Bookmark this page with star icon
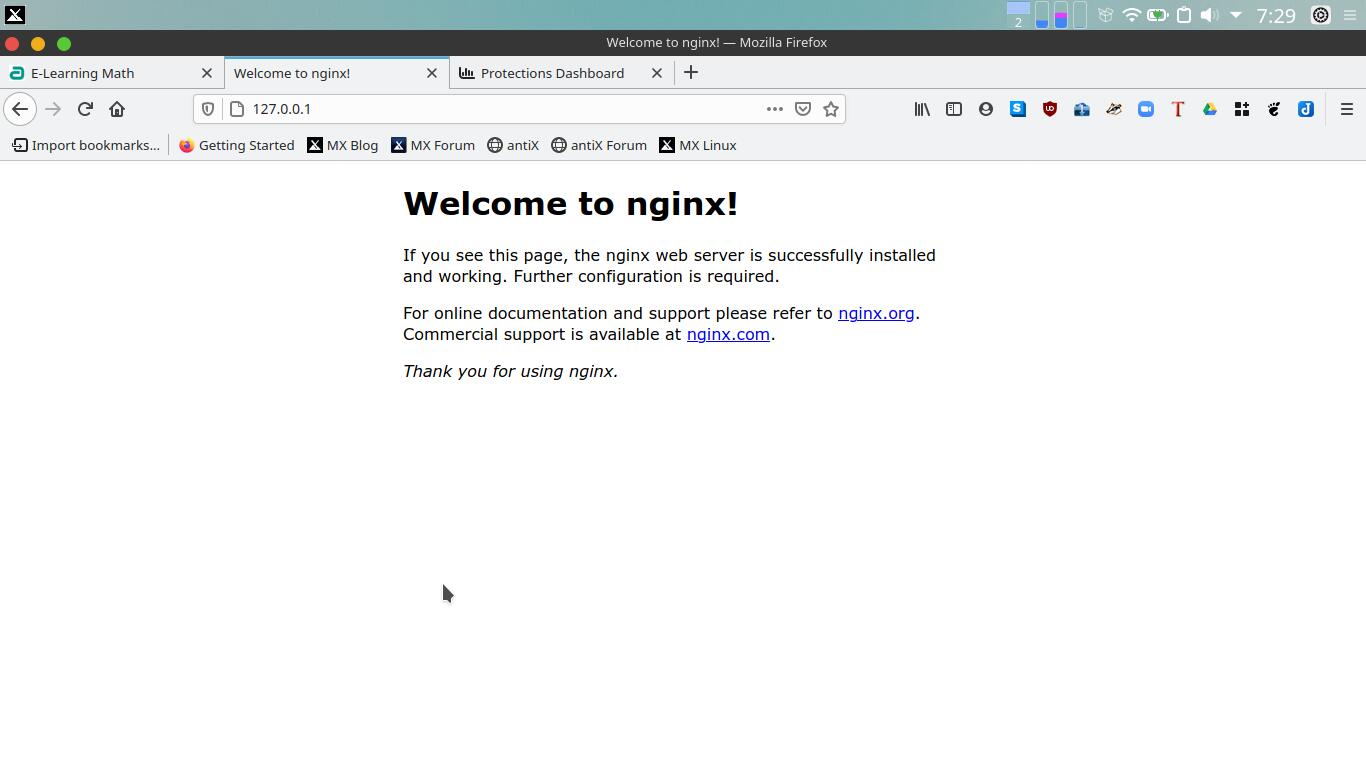The height and width of the screenshot is (768, 1366). (x=830, y=109)
